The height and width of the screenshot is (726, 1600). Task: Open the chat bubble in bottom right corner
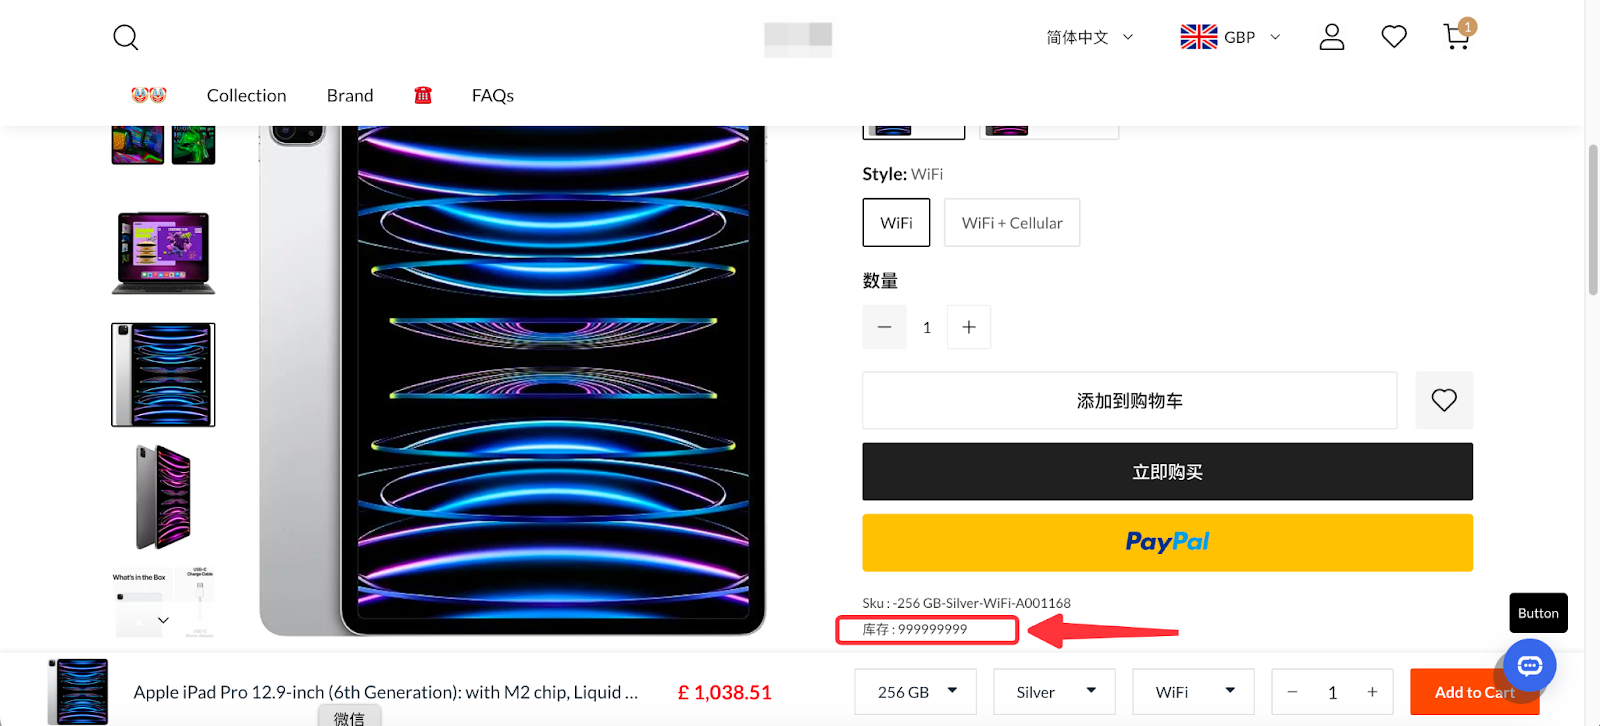[x=1528, y=665]
